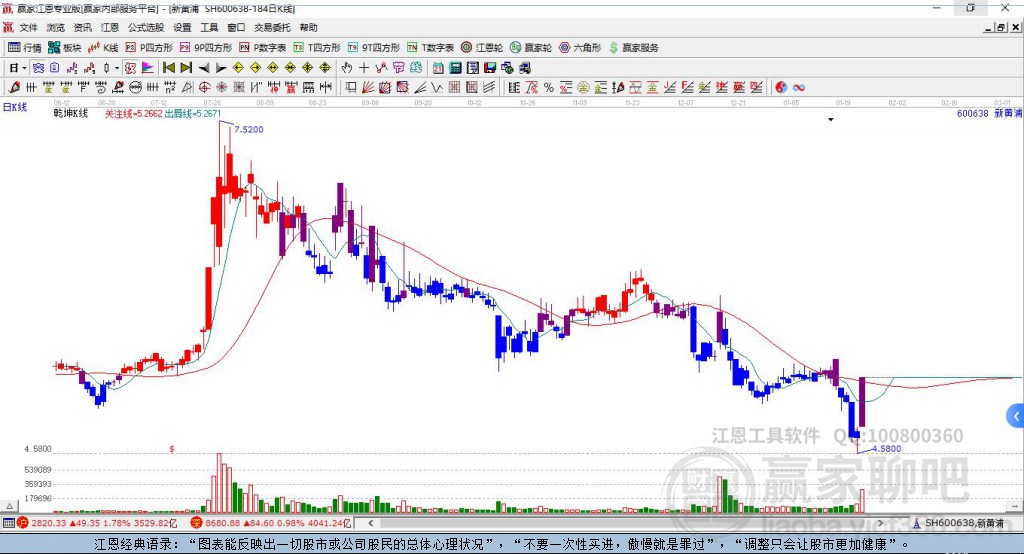Click the truck icon on toolbar
The image size is (1024, 554).
click(524, 68)
